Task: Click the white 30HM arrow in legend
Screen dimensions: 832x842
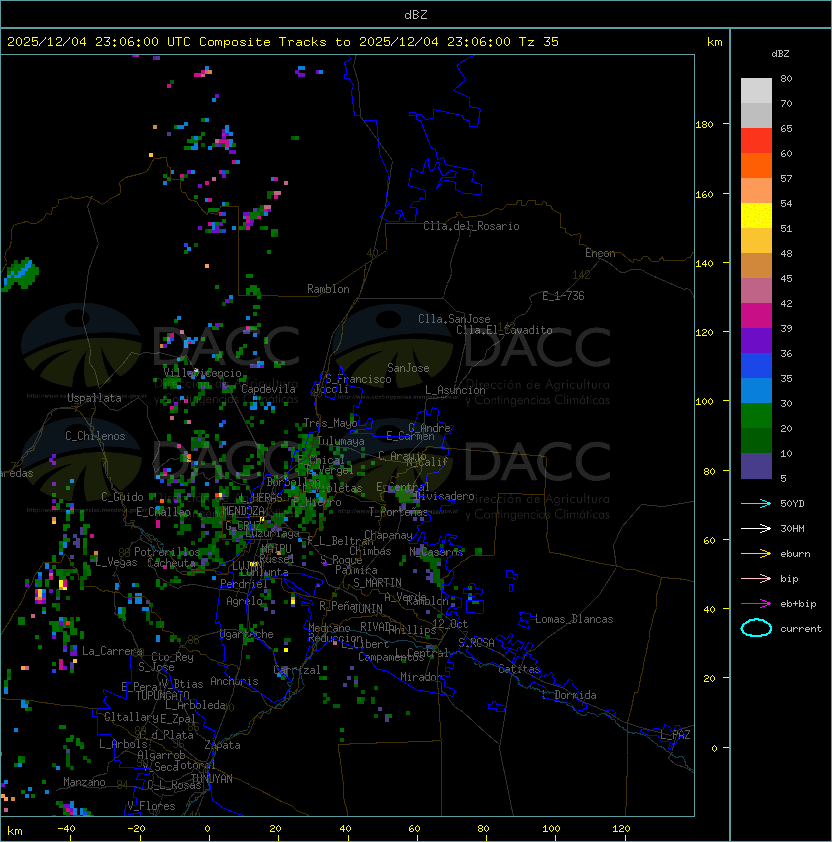Action: tap(756, 529)
